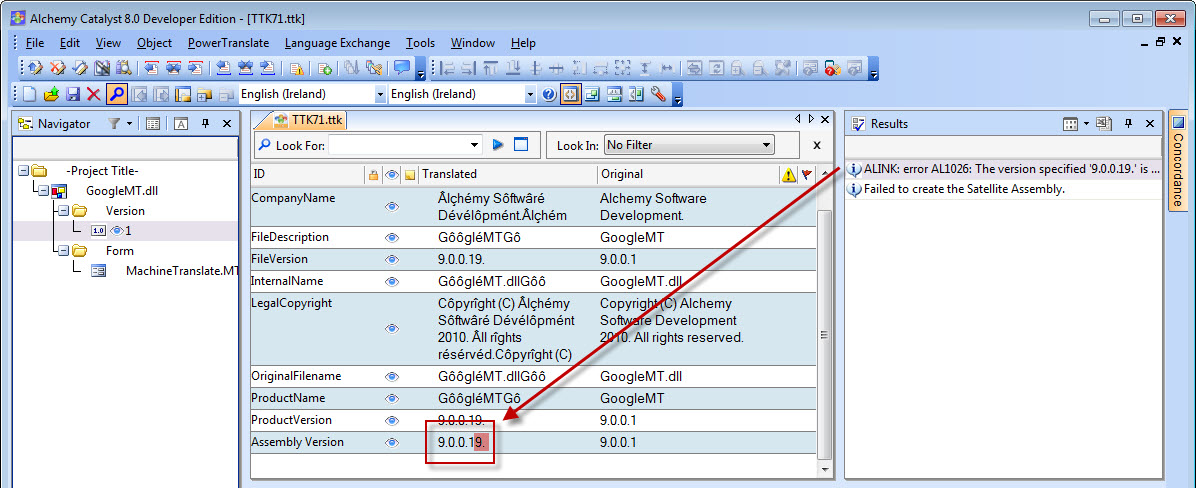Collapse the GoogleMT.dll tree node
1196x488 pixels.
click(43, 191)
